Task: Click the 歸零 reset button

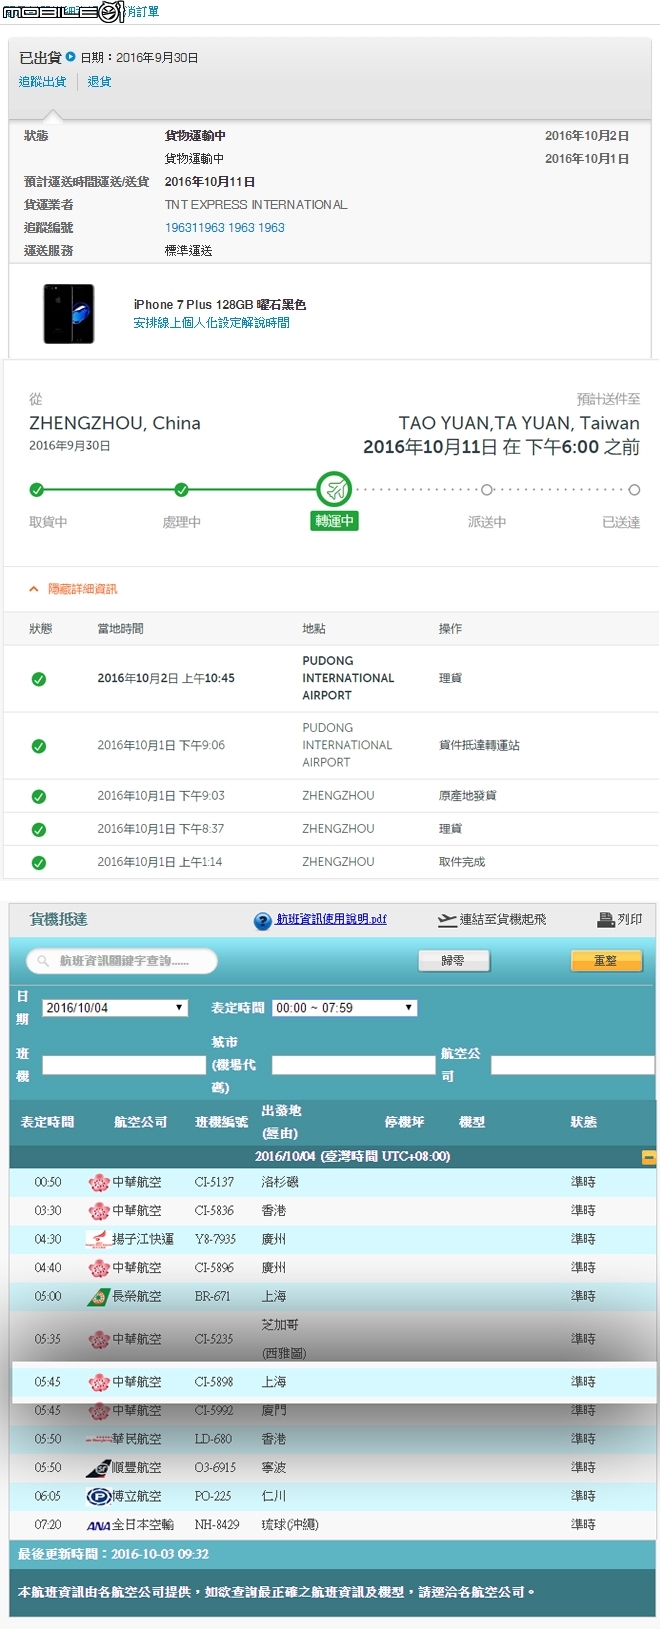Action: tap(454, 961)
